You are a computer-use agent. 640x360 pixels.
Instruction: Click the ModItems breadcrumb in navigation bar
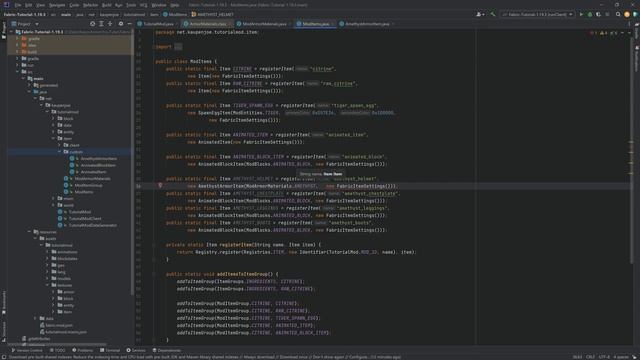[x=176, y=14]
